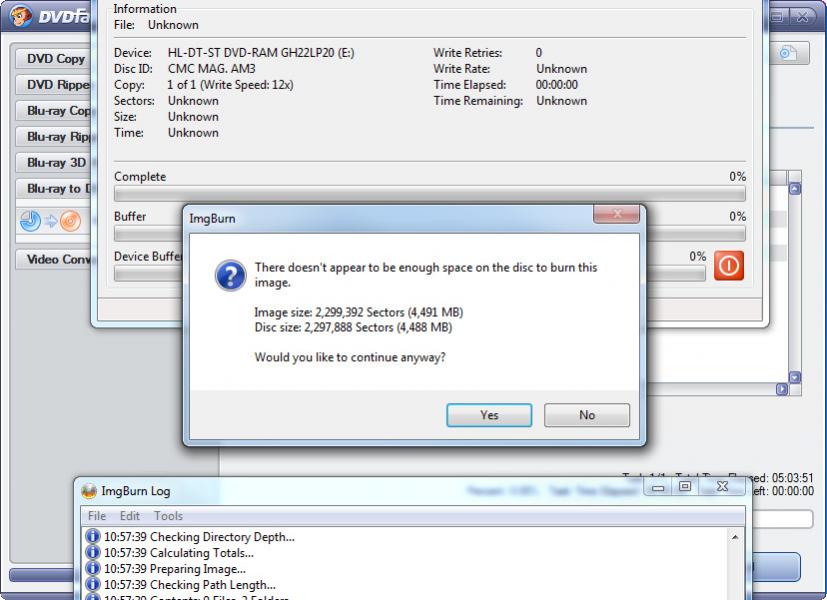Click the log scroll-up arrow
Screen dimensions: 827x600
pyautogui.click(x=735, y=537)
